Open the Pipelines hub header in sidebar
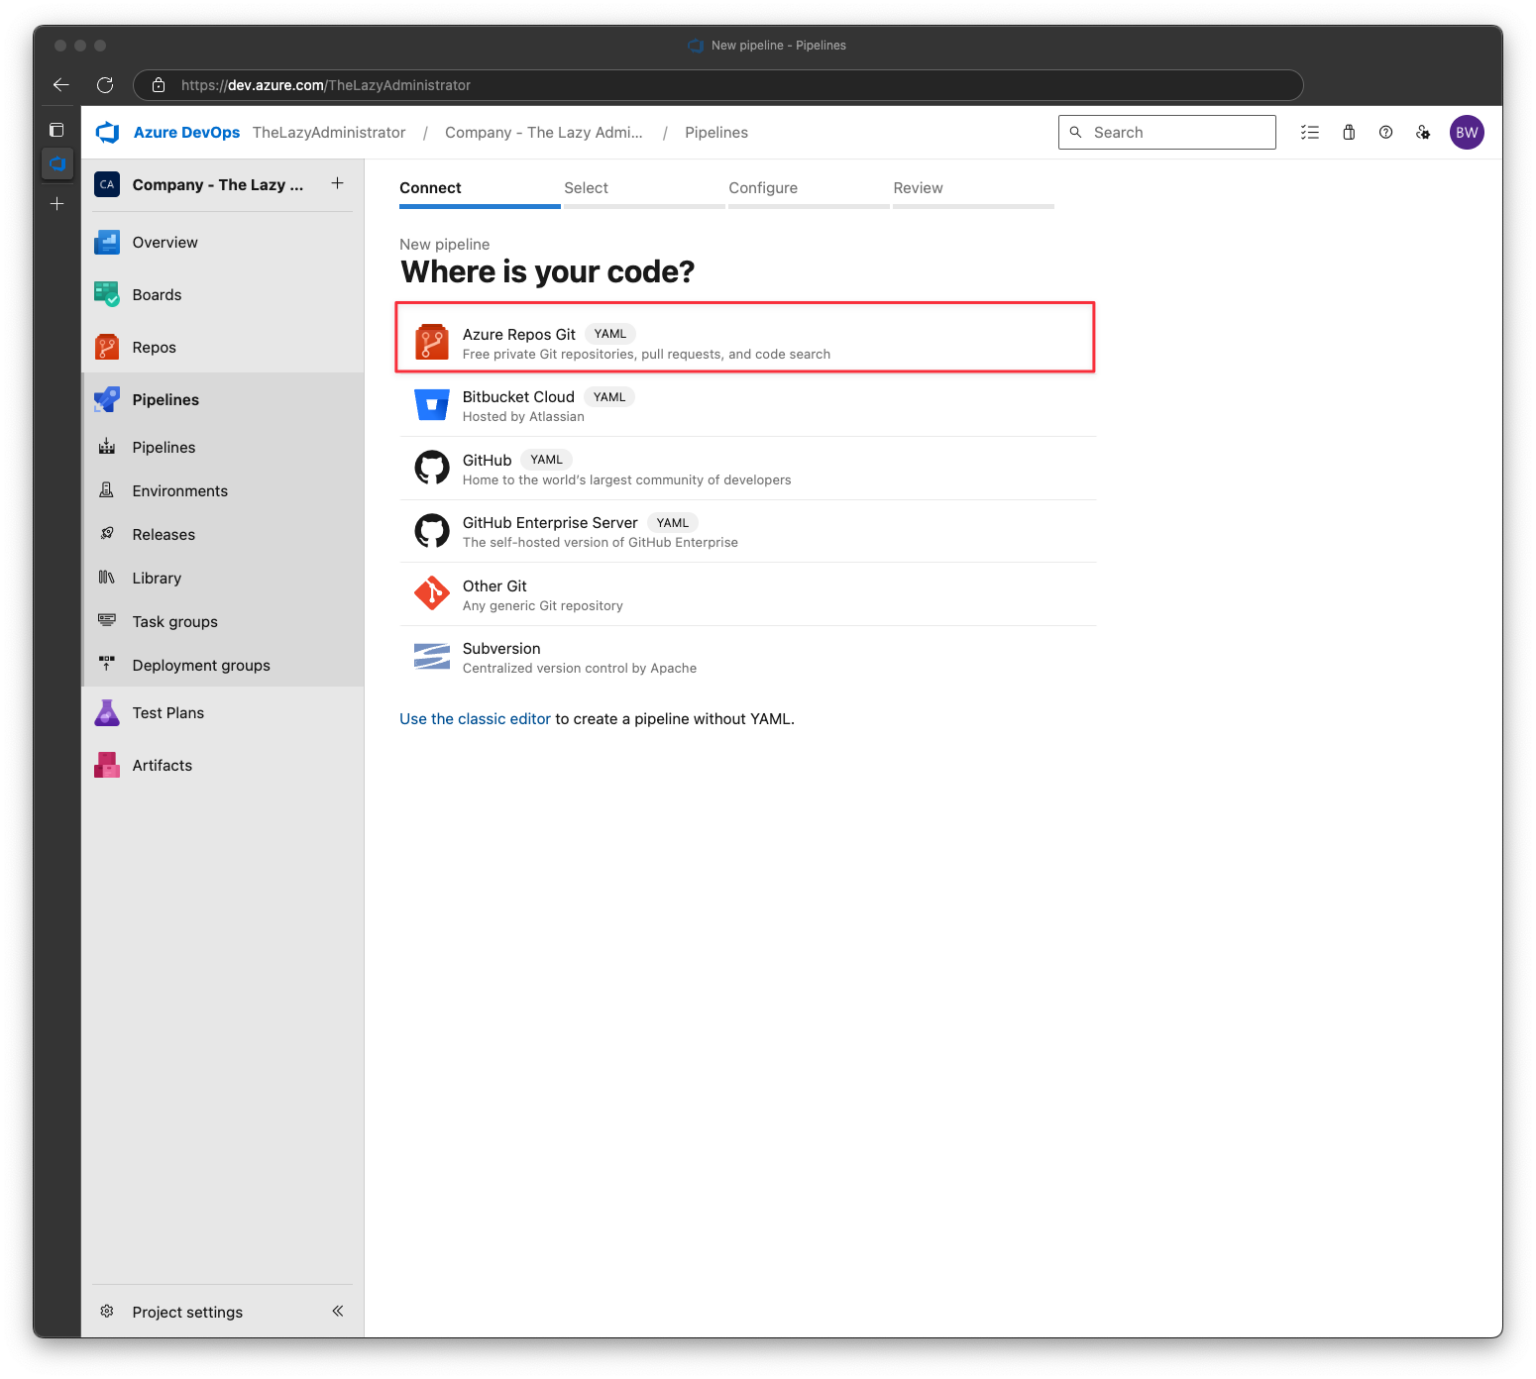This screenshot has width=1536, height=1379. (222, 400)
